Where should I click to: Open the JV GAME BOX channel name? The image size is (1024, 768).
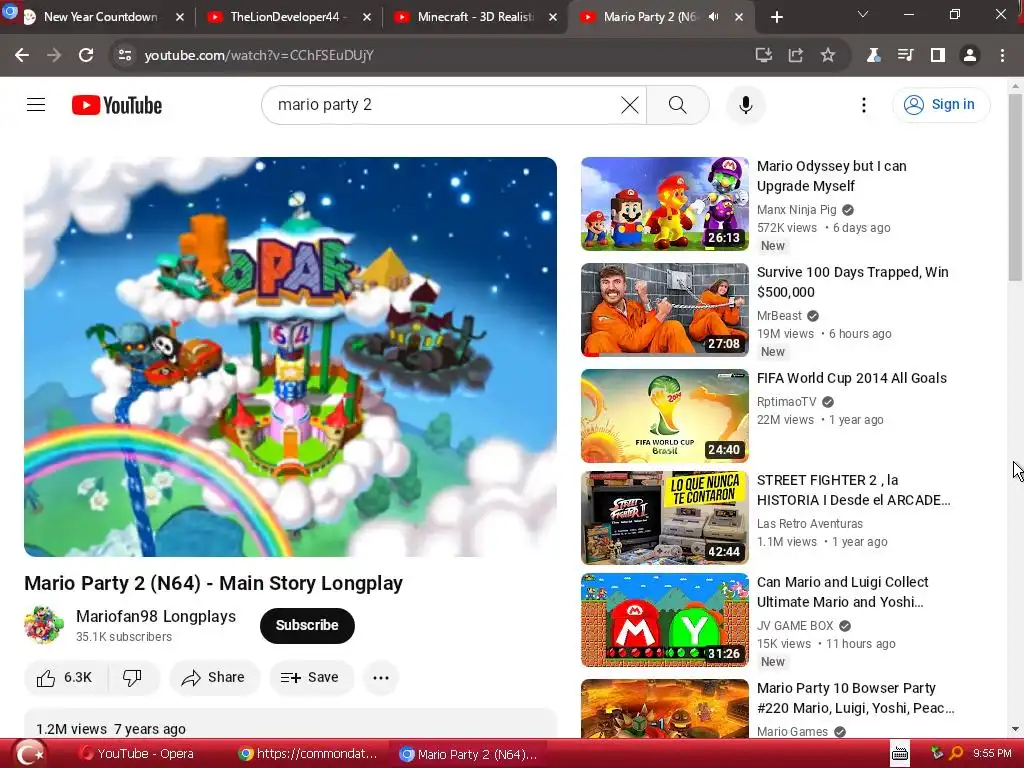795,626
